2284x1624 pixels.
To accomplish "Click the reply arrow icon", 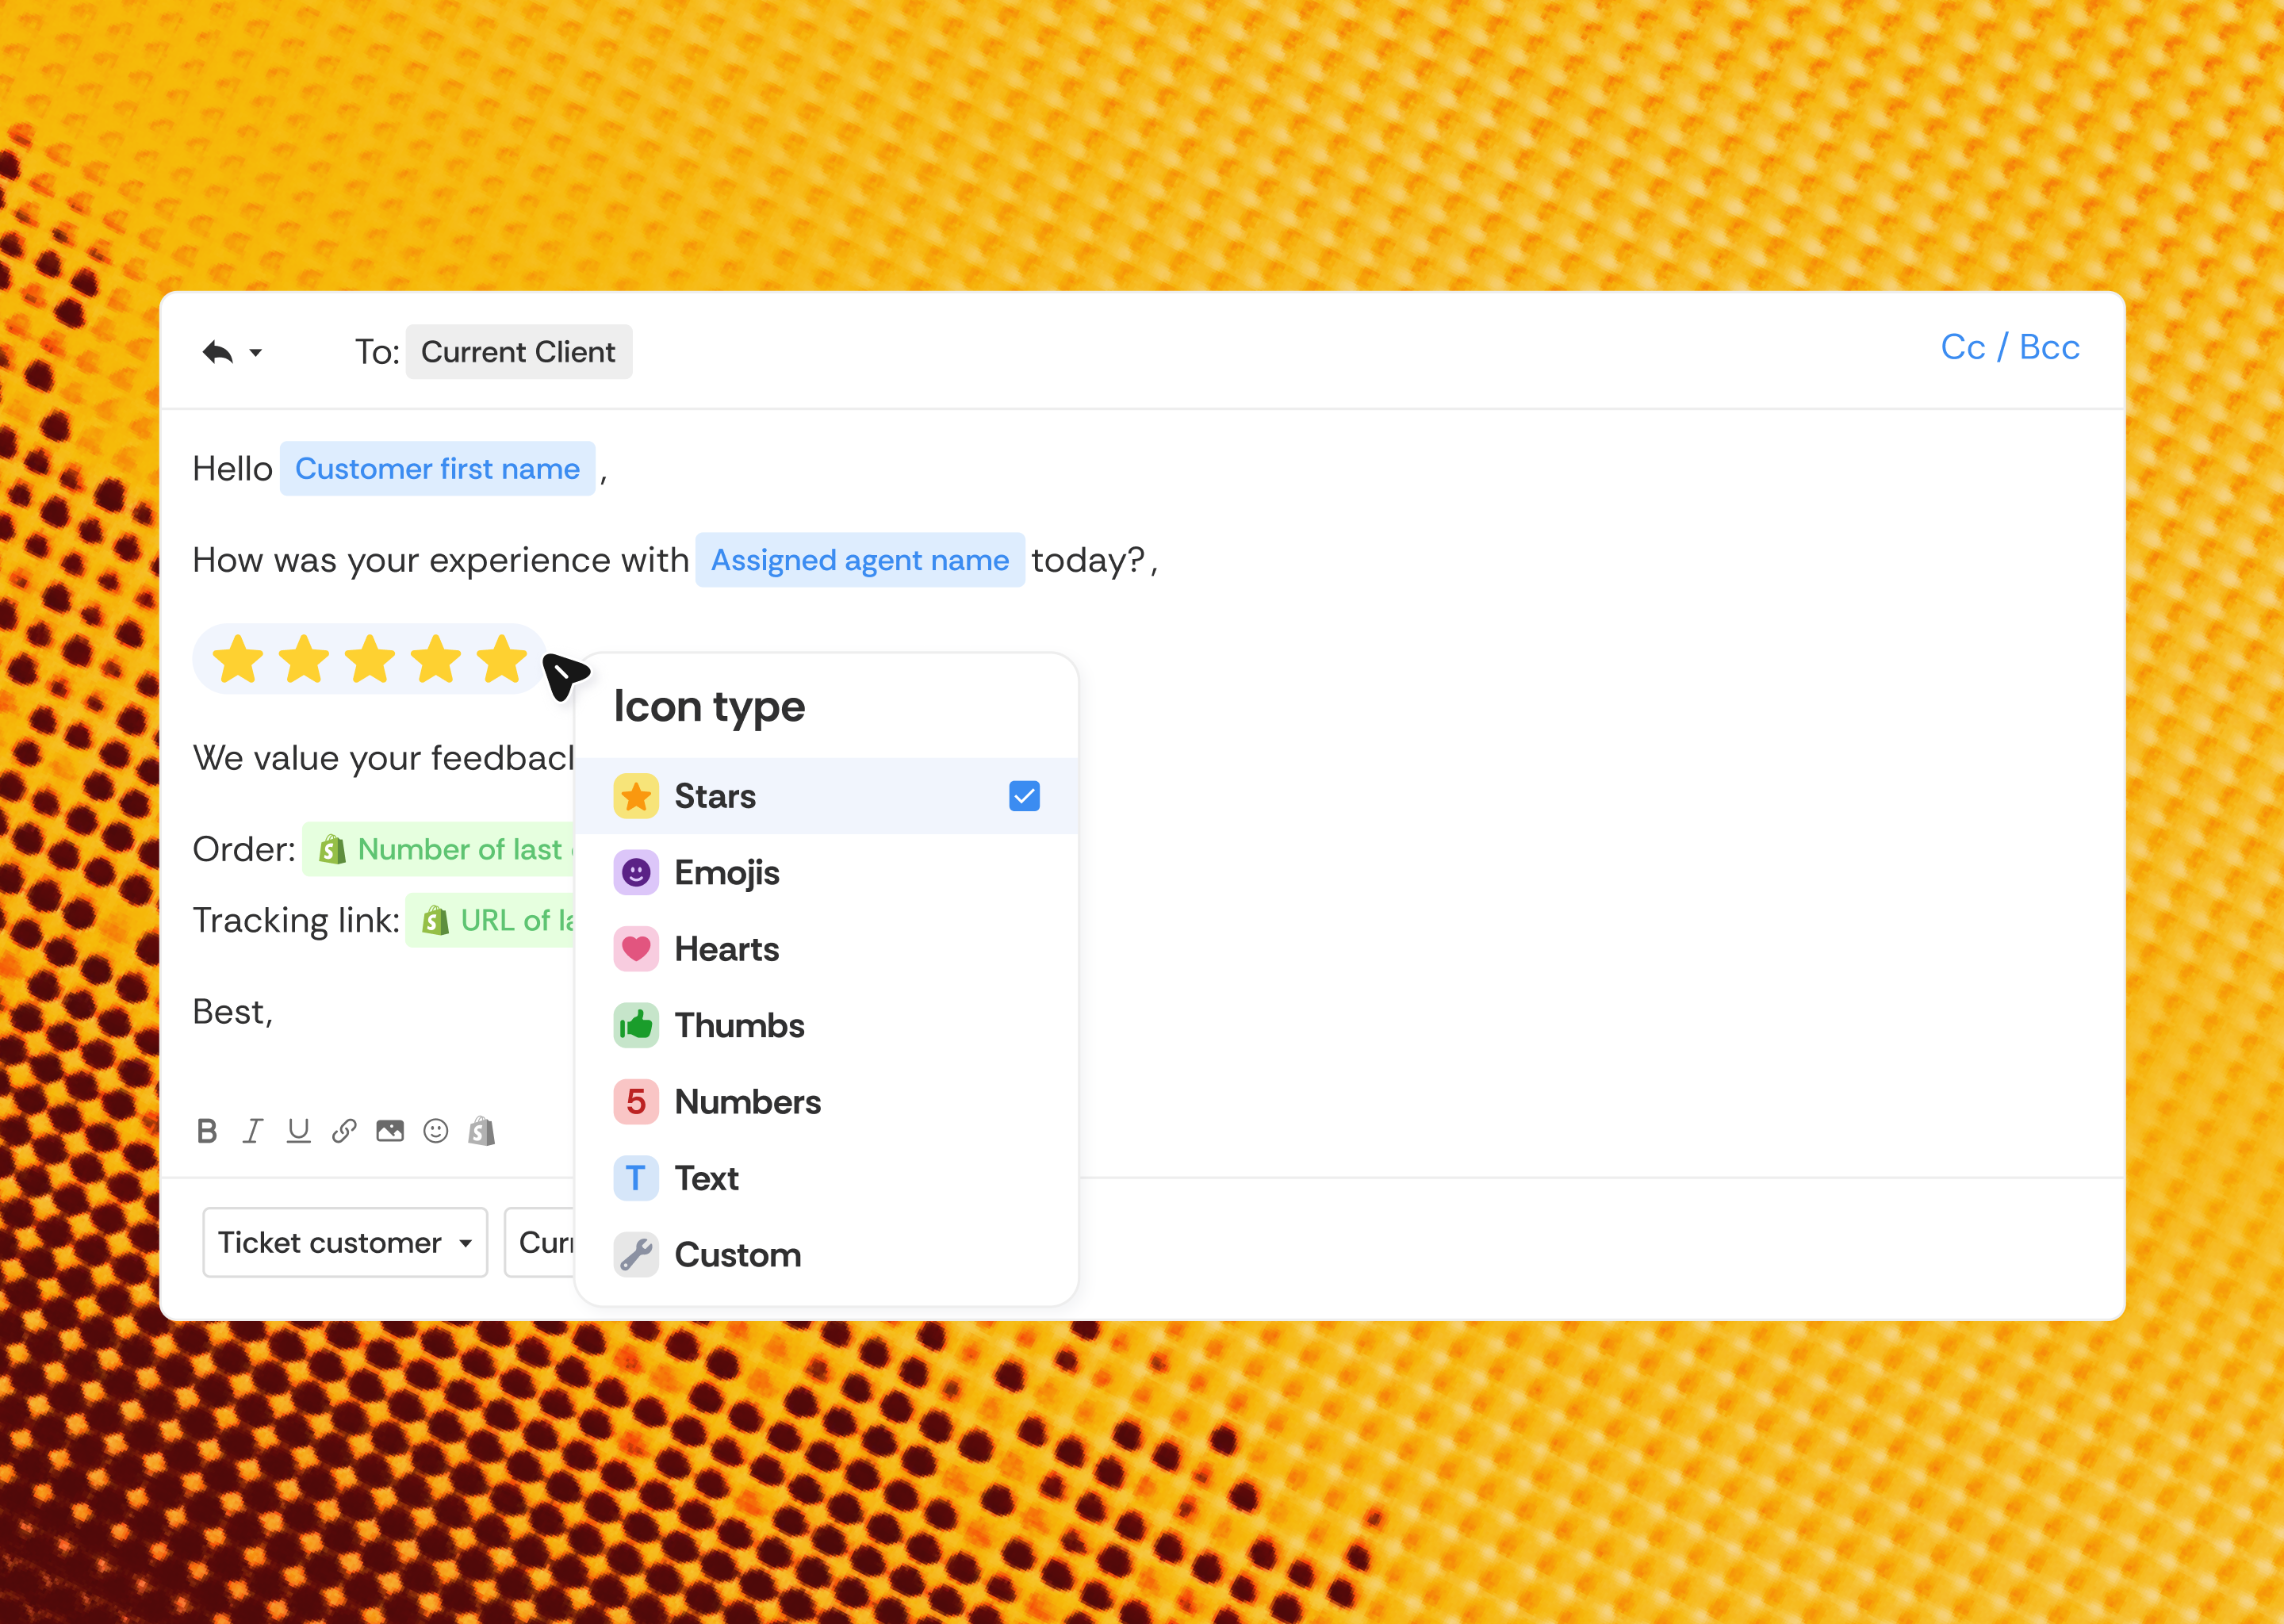I will 217,352.
